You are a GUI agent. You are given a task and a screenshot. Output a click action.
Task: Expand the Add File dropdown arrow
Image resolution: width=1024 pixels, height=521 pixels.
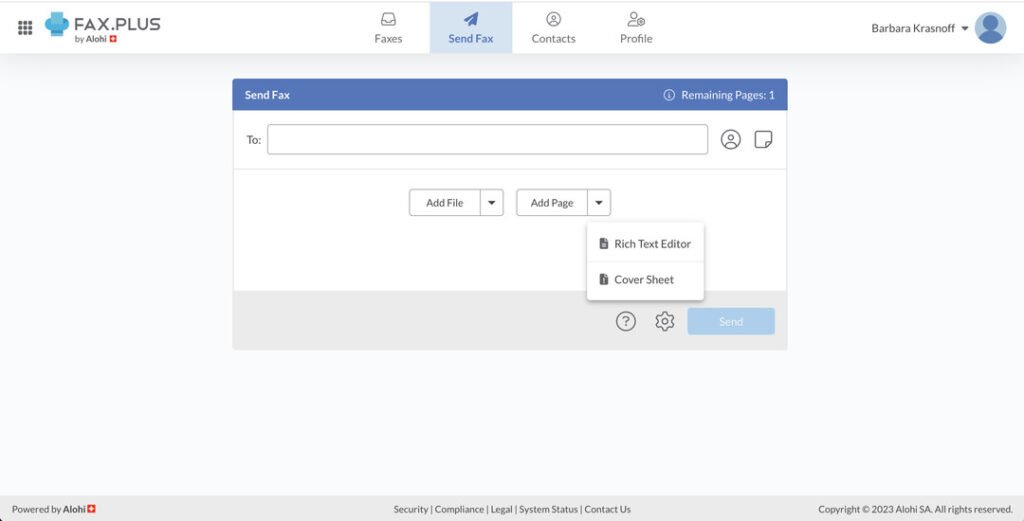click(492, 202)
